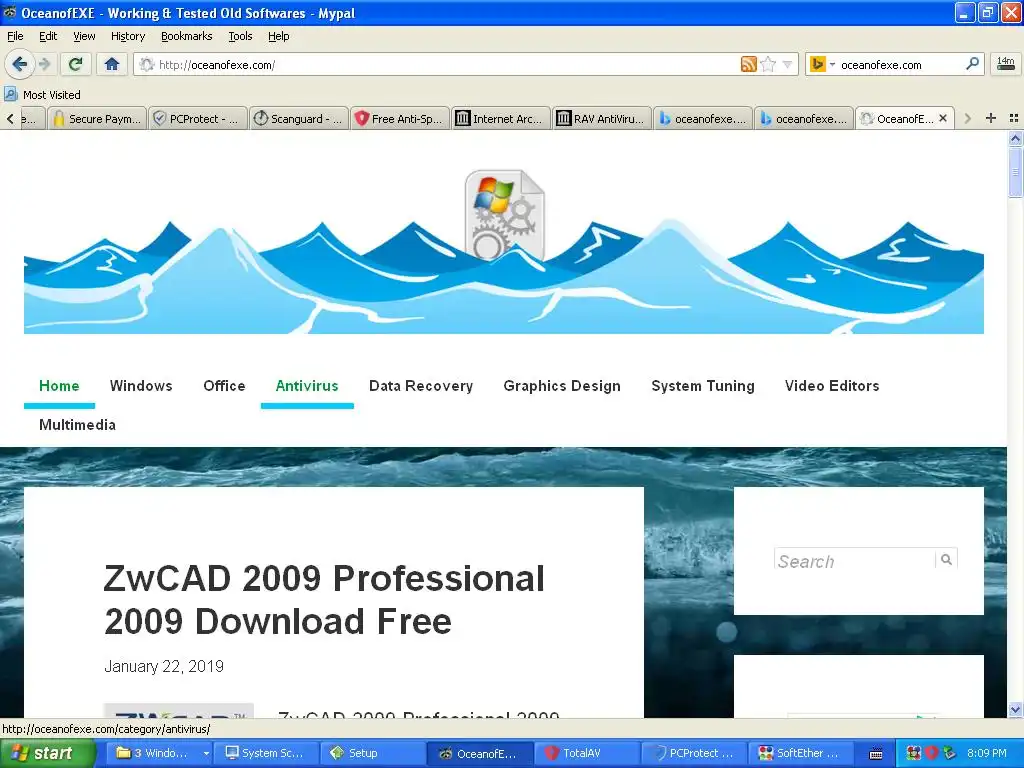1024x768 pixels.
Task: Open the History menu
Action: [128, 36]
